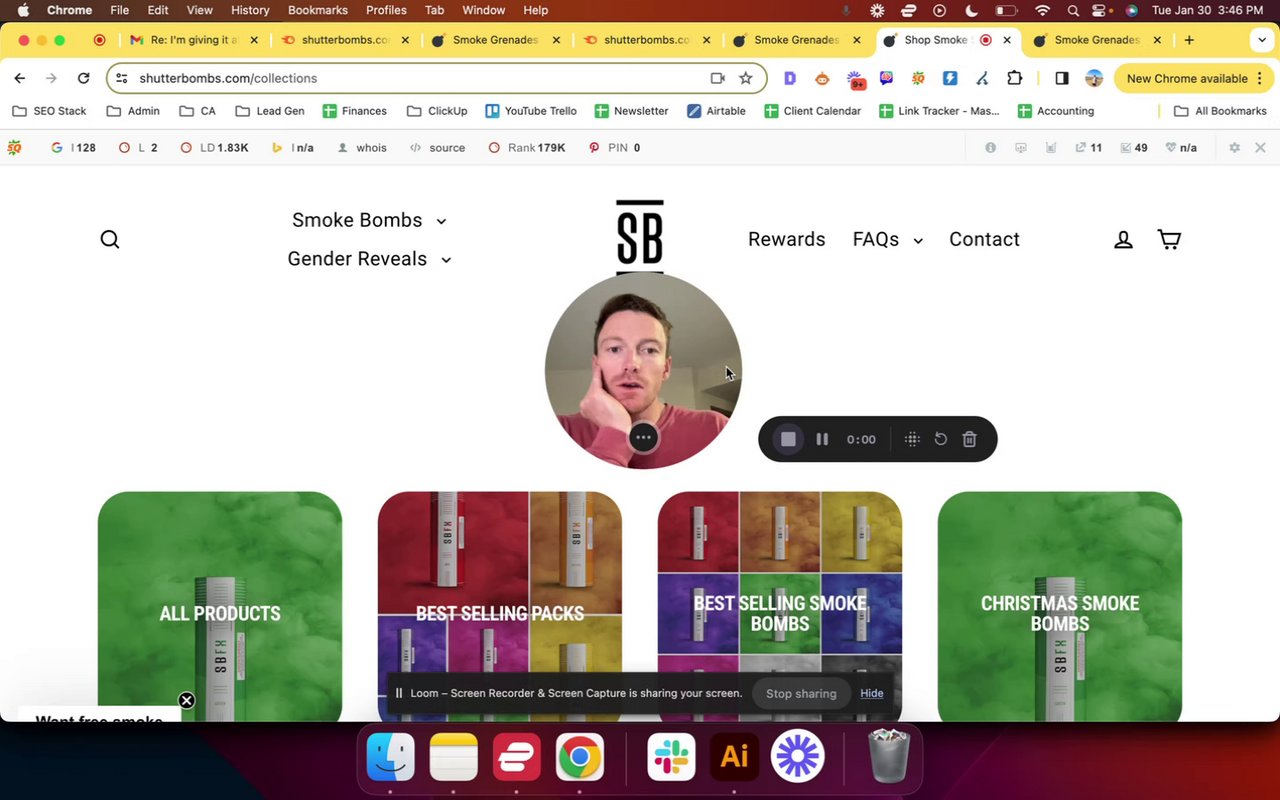Click the SB logo in the header
Viewport: 1280px width, 800px height.
[x=640, y=236]
